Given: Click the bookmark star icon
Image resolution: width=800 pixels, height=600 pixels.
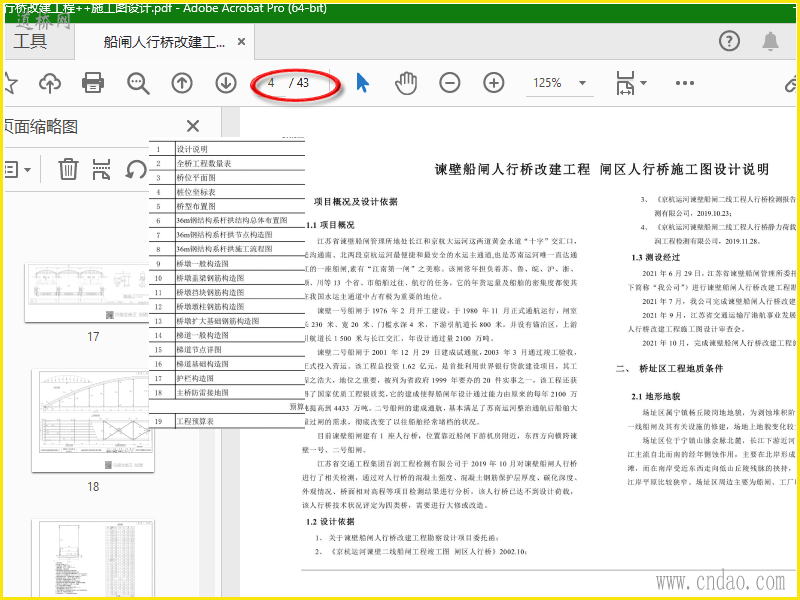Looking at the screenshot, I should click(10, 83).
